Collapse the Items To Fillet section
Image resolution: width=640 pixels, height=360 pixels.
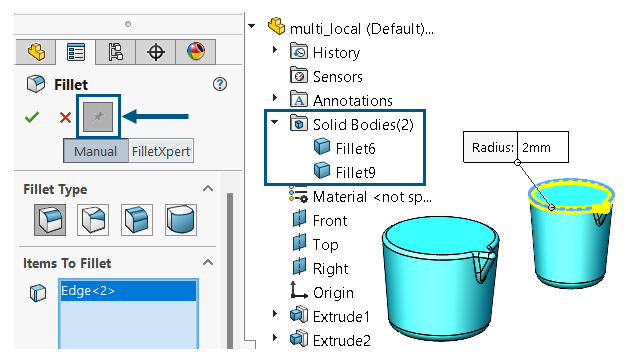click(208, 262)
